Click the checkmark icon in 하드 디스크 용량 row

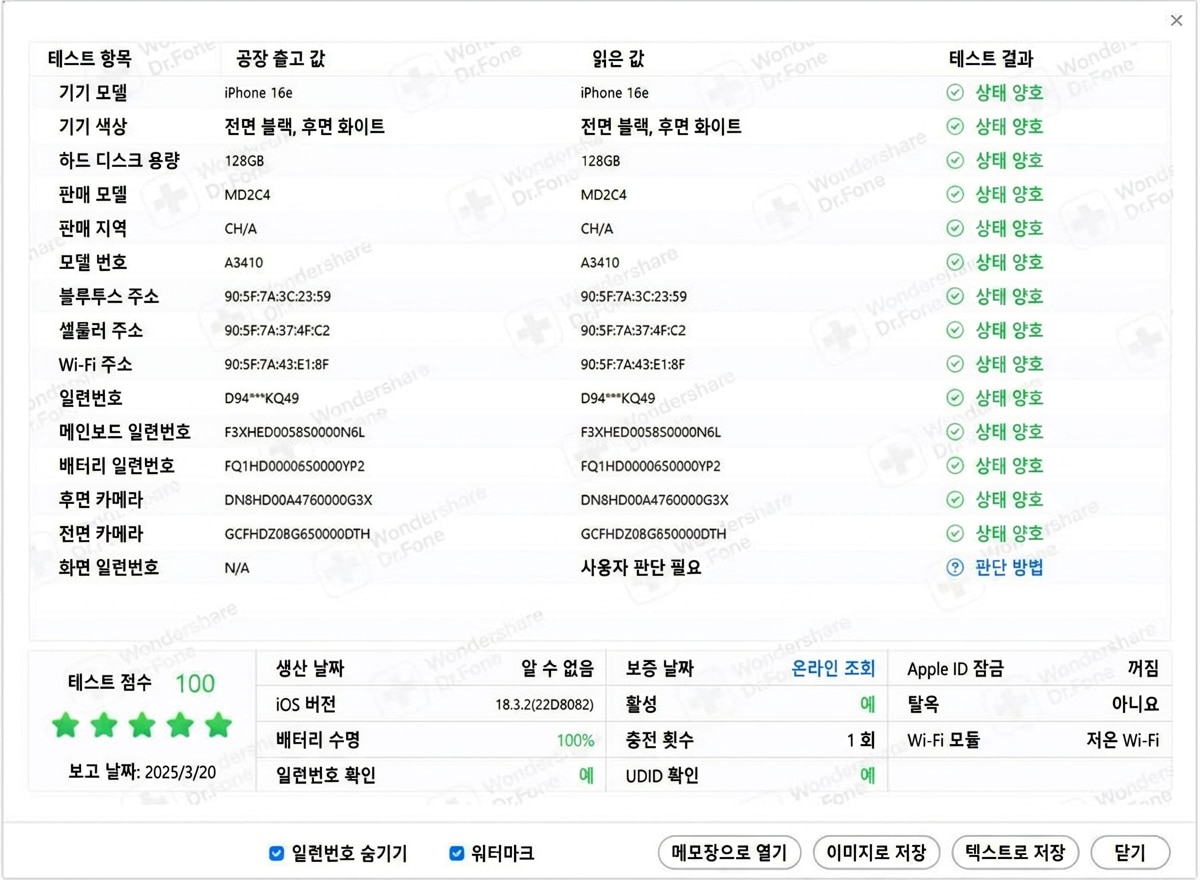point(955,161)
